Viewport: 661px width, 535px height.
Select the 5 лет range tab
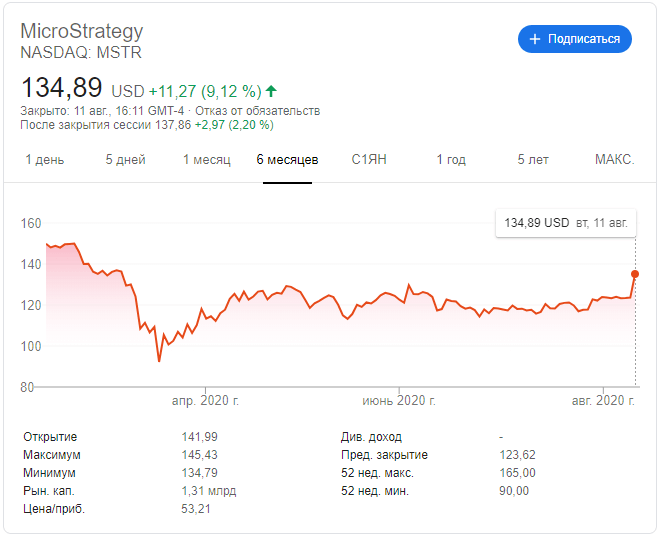(x=533, y=160)
